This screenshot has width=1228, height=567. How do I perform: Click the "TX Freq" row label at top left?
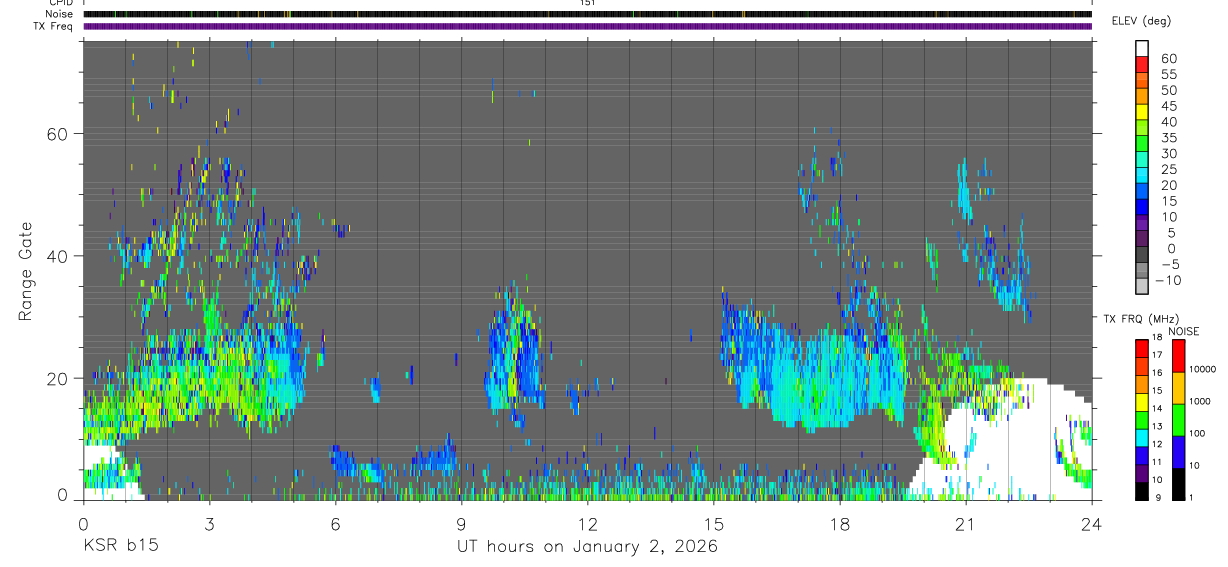[x=53, y=26]
